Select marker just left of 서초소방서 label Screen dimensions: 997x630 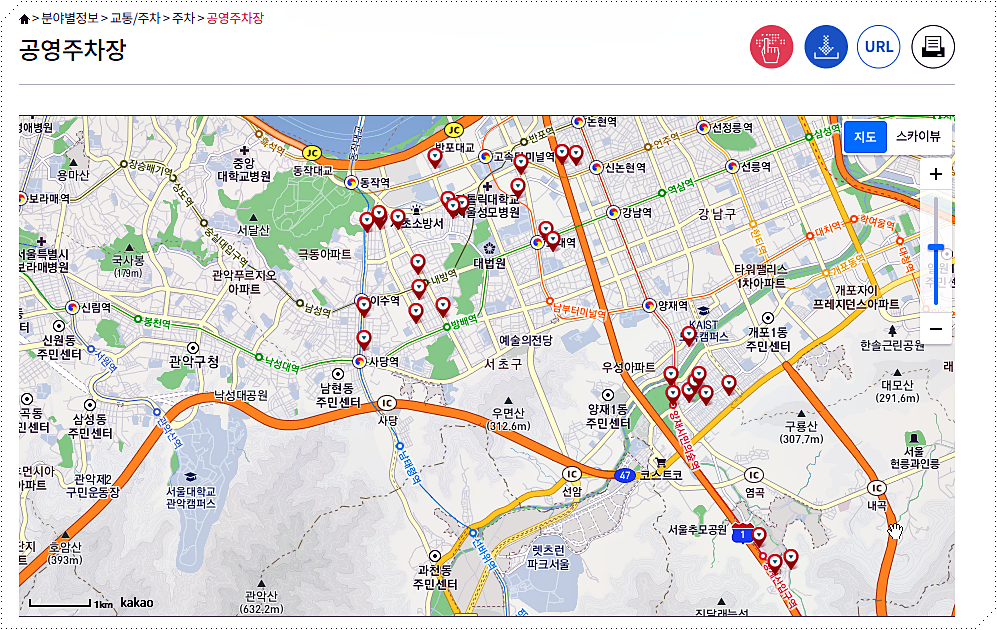click(398, 218)
